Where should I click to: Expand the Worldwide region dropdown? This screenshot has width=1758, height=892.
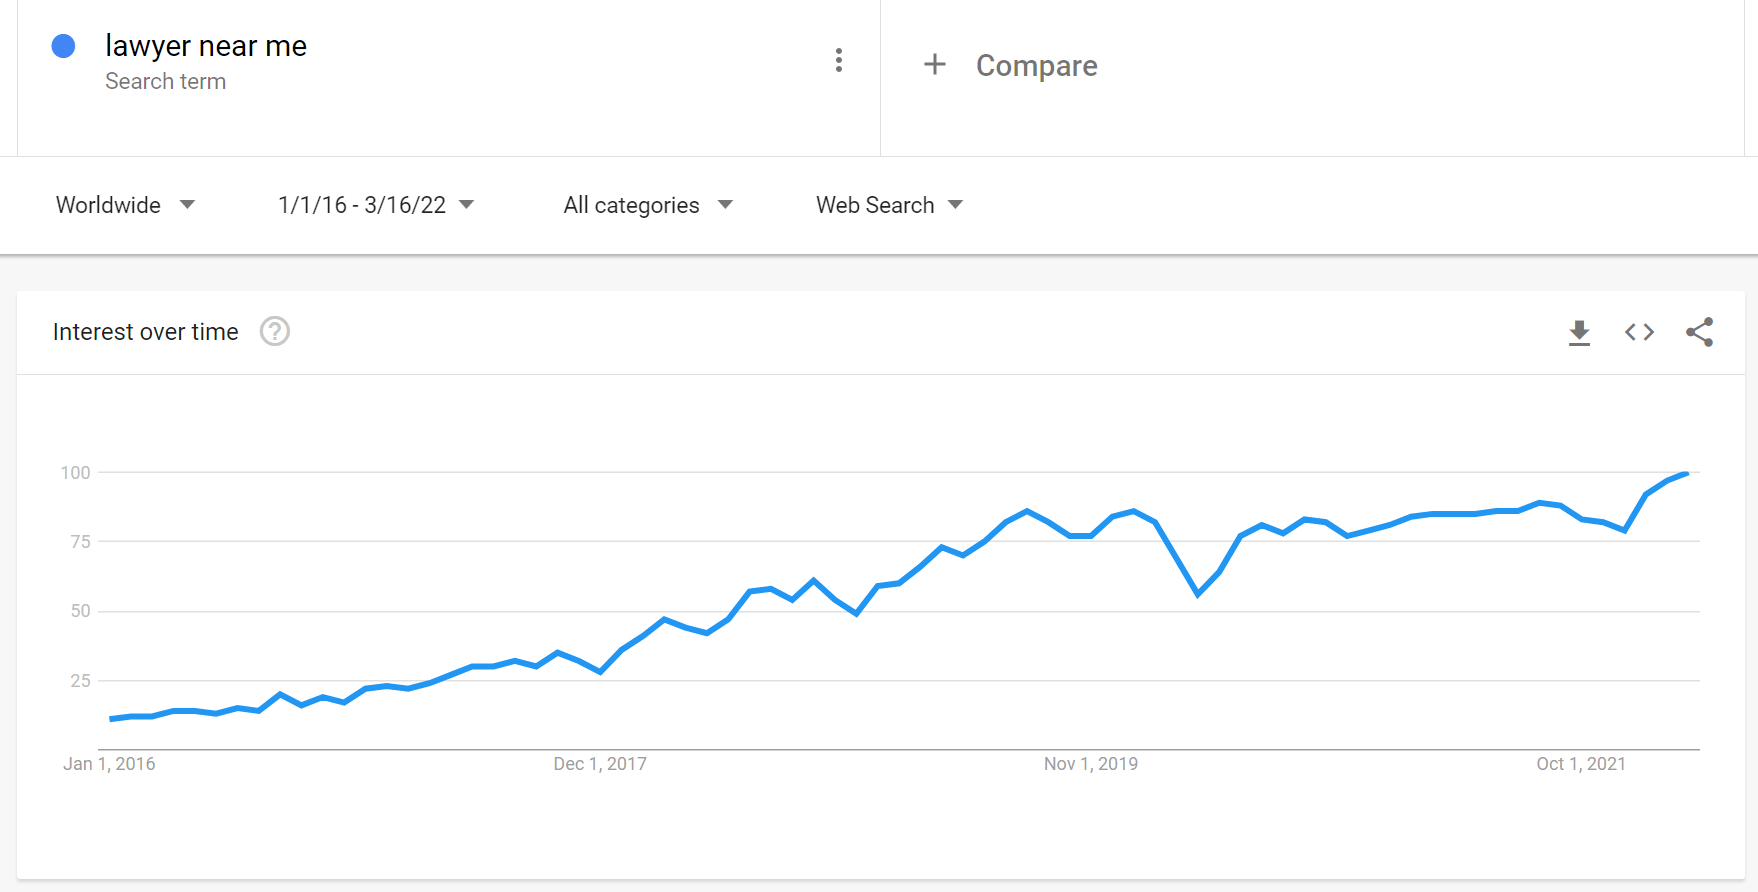(125, 205)
